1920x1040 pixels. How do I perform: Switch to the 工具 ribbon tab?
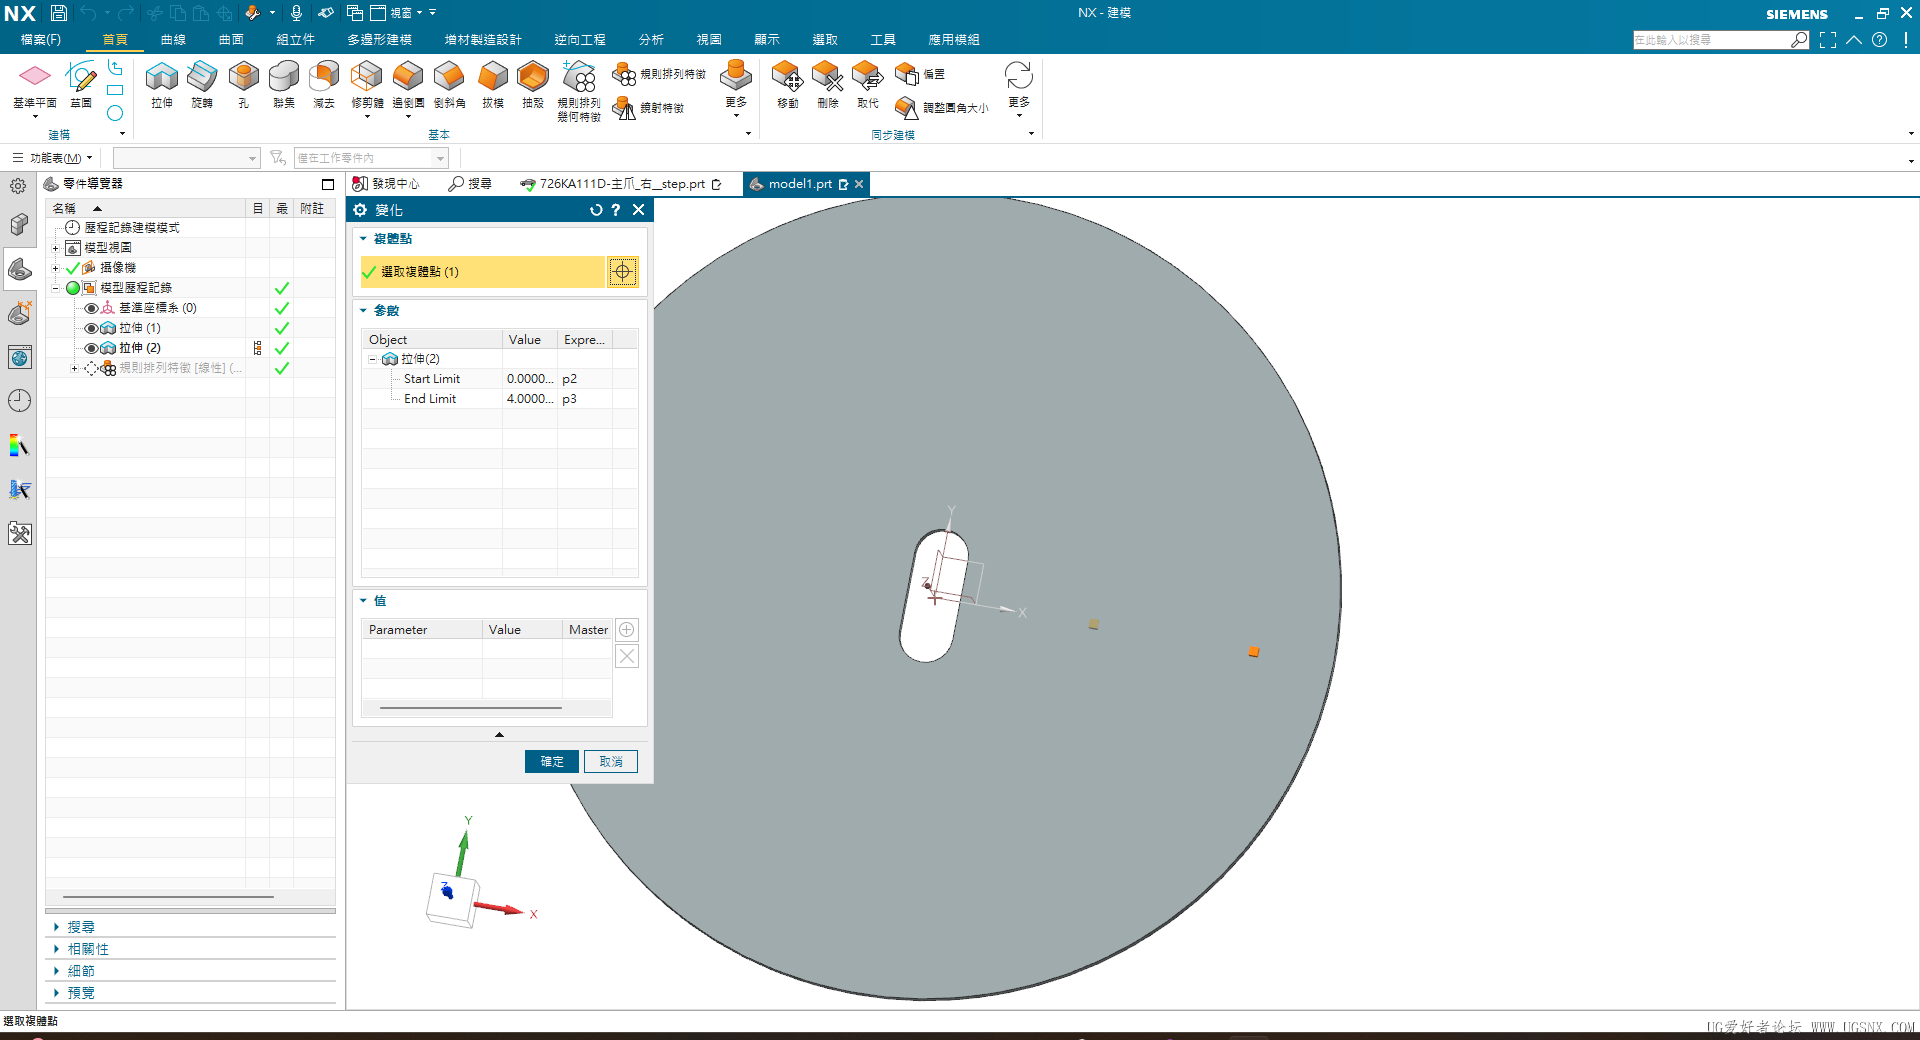tap(883, 40)
